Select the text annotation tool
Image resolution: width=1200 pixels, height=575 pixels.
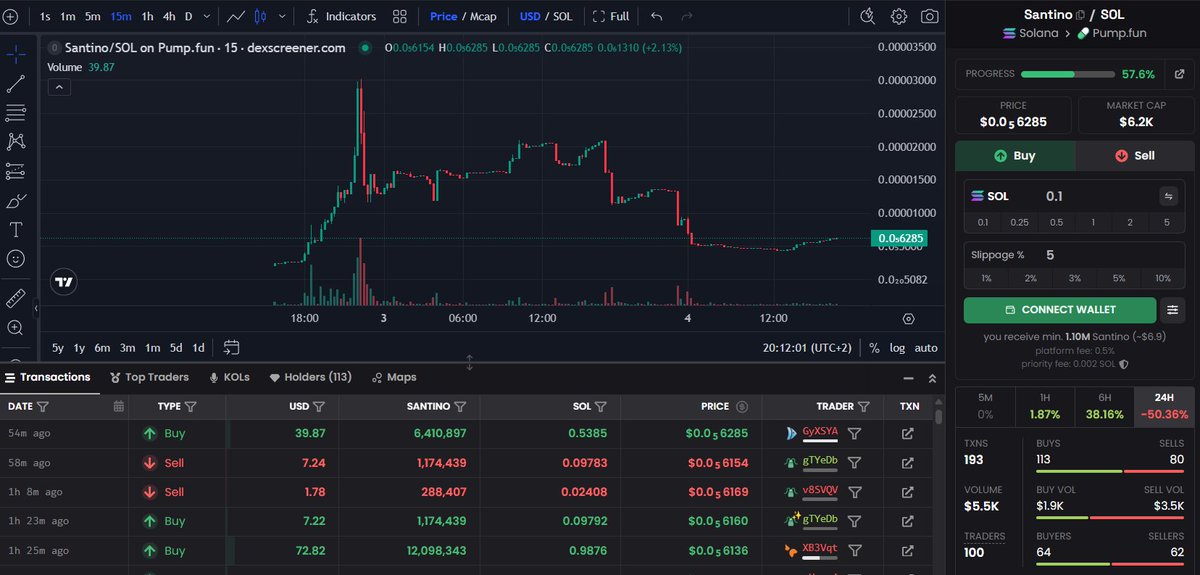click(16, 229)
